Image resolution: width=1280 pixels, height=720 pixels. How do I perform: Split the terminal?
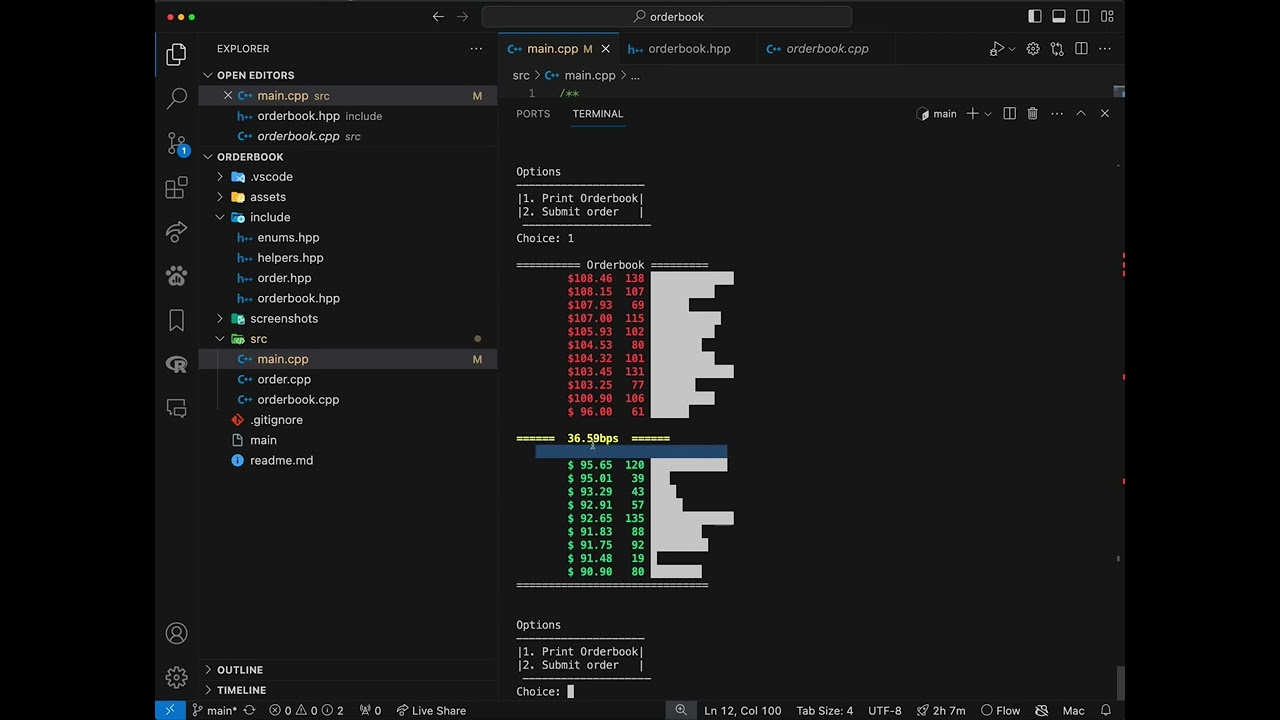1009,114
